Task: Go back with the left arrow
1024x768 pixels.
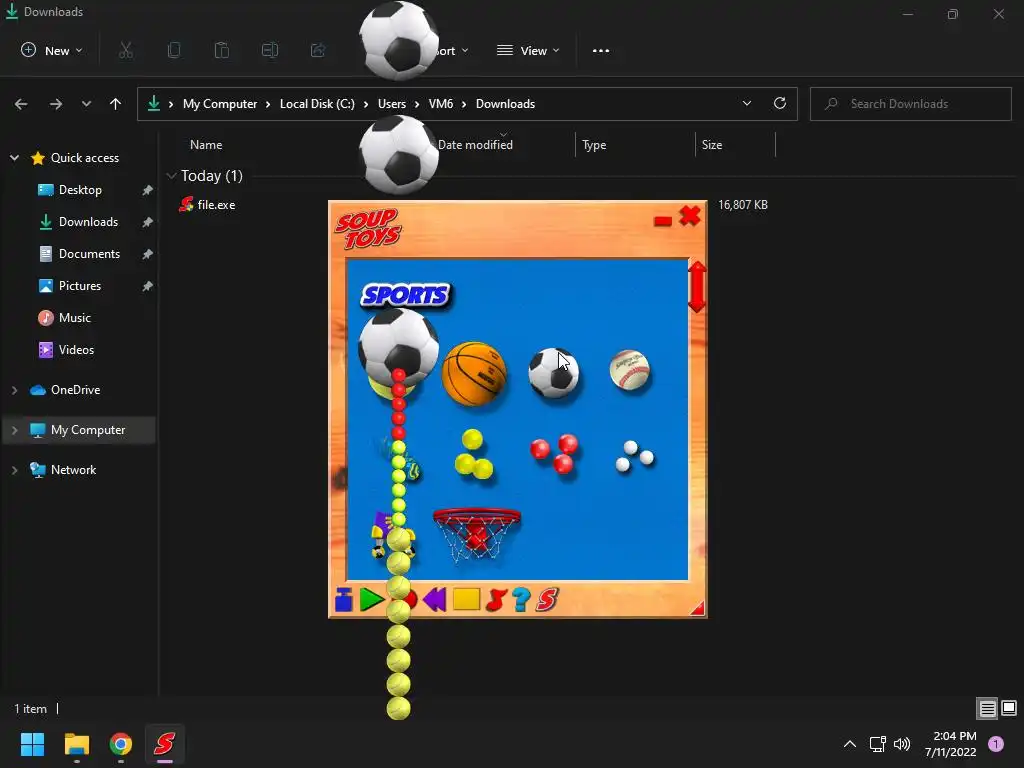Action: [21, 104]
